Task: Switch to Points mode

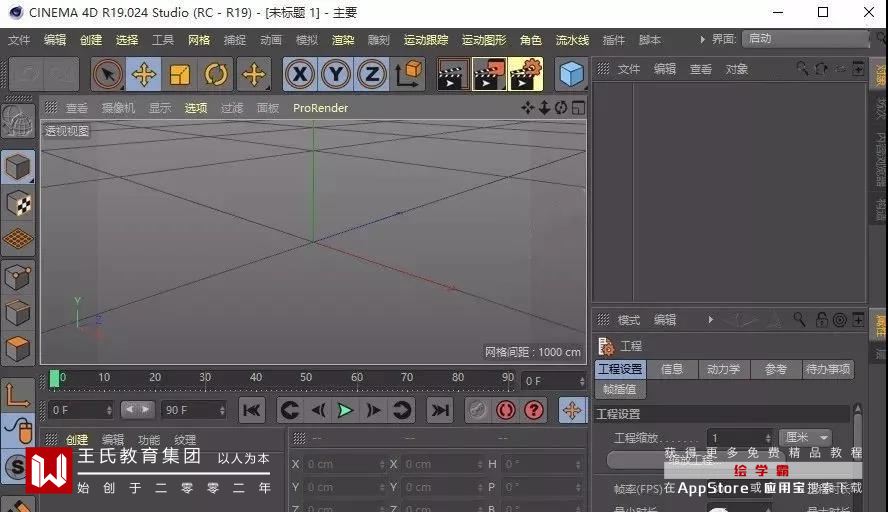Action: [18, 278]
